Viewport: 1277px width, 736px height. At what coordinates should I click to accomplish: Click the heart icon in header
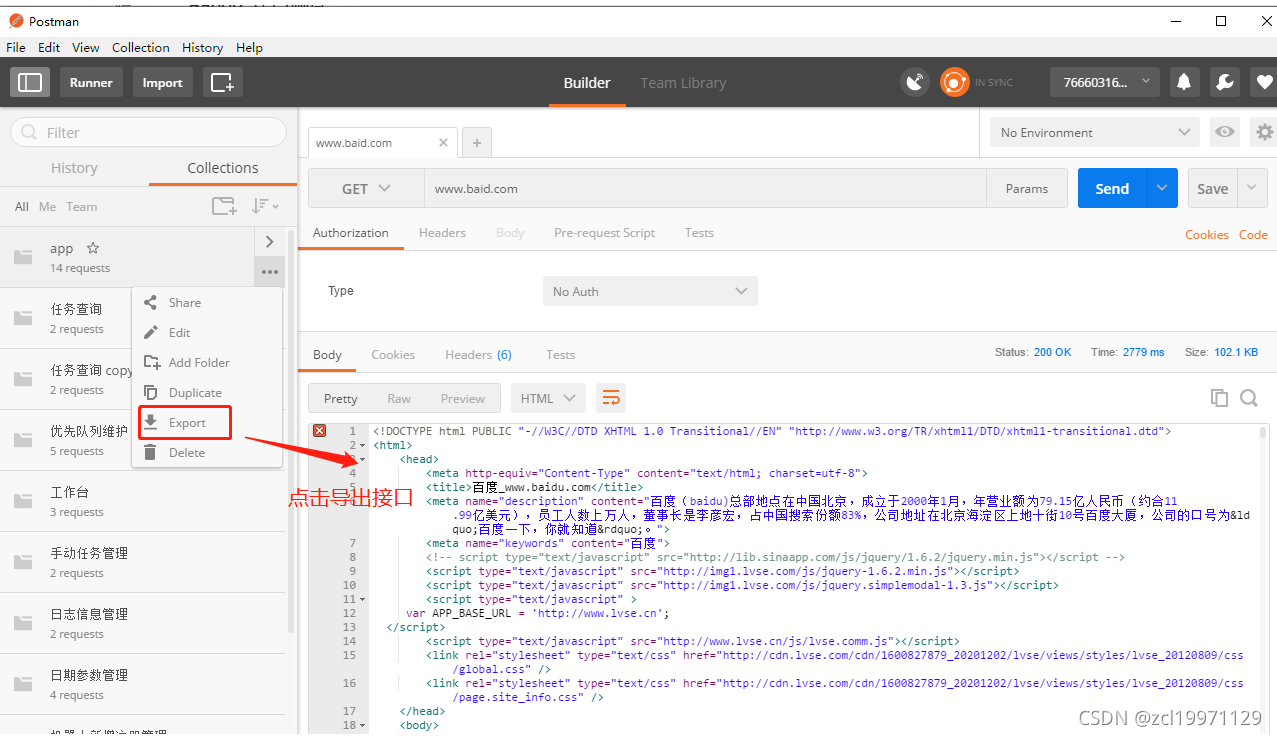pos(1264,82)
